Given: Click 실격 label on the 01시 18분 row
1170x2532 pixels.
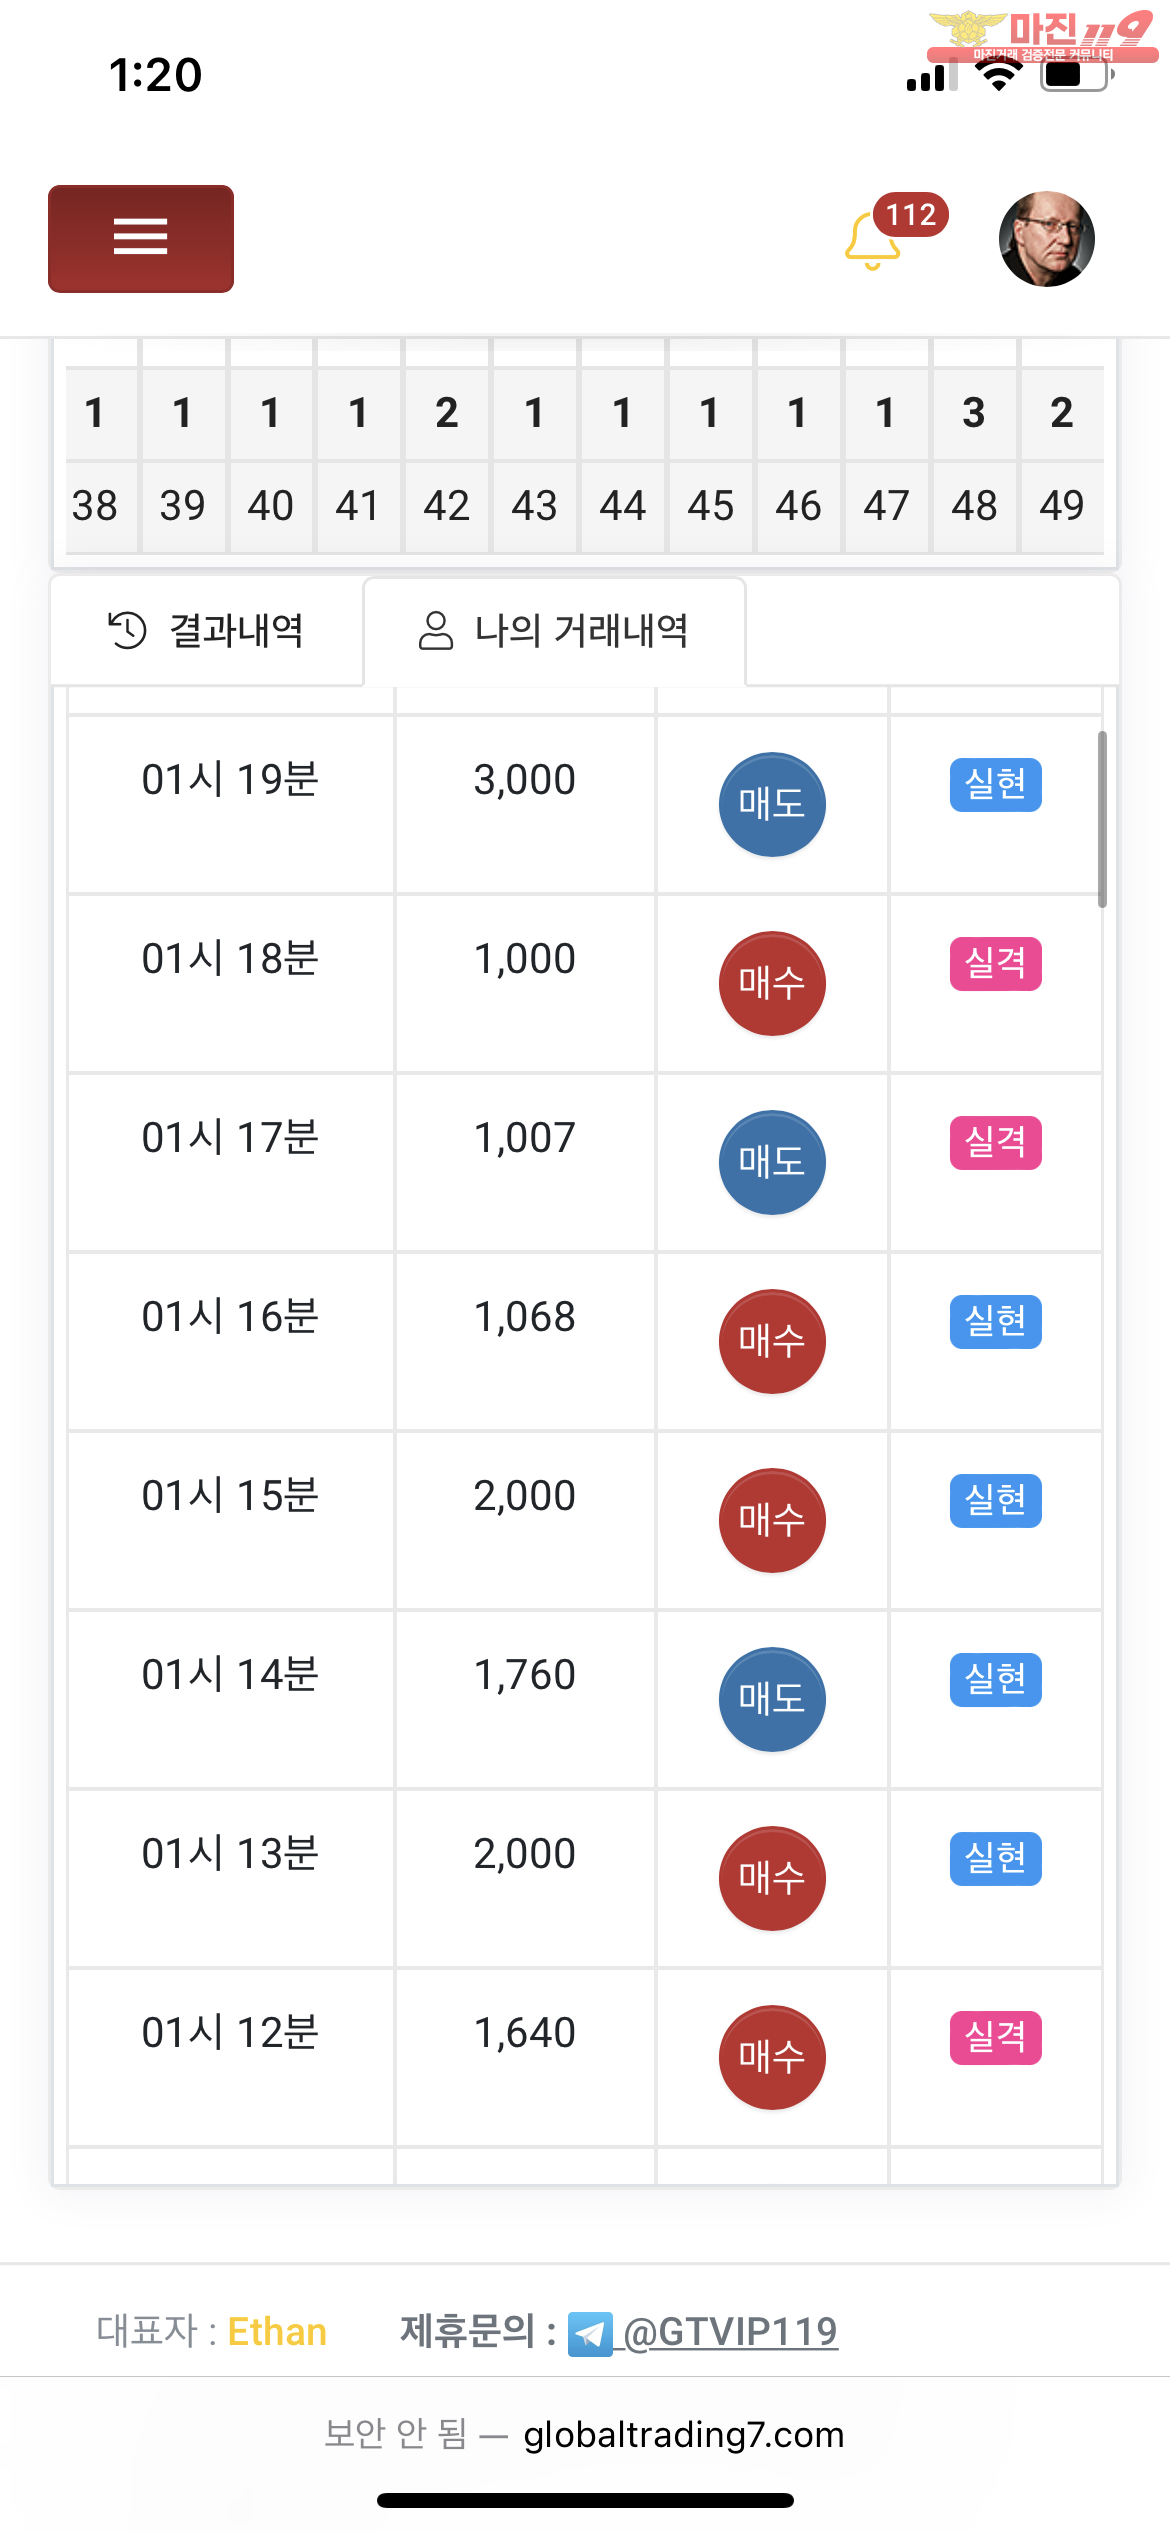Looking at the screenshot, I should coord(995,964).
